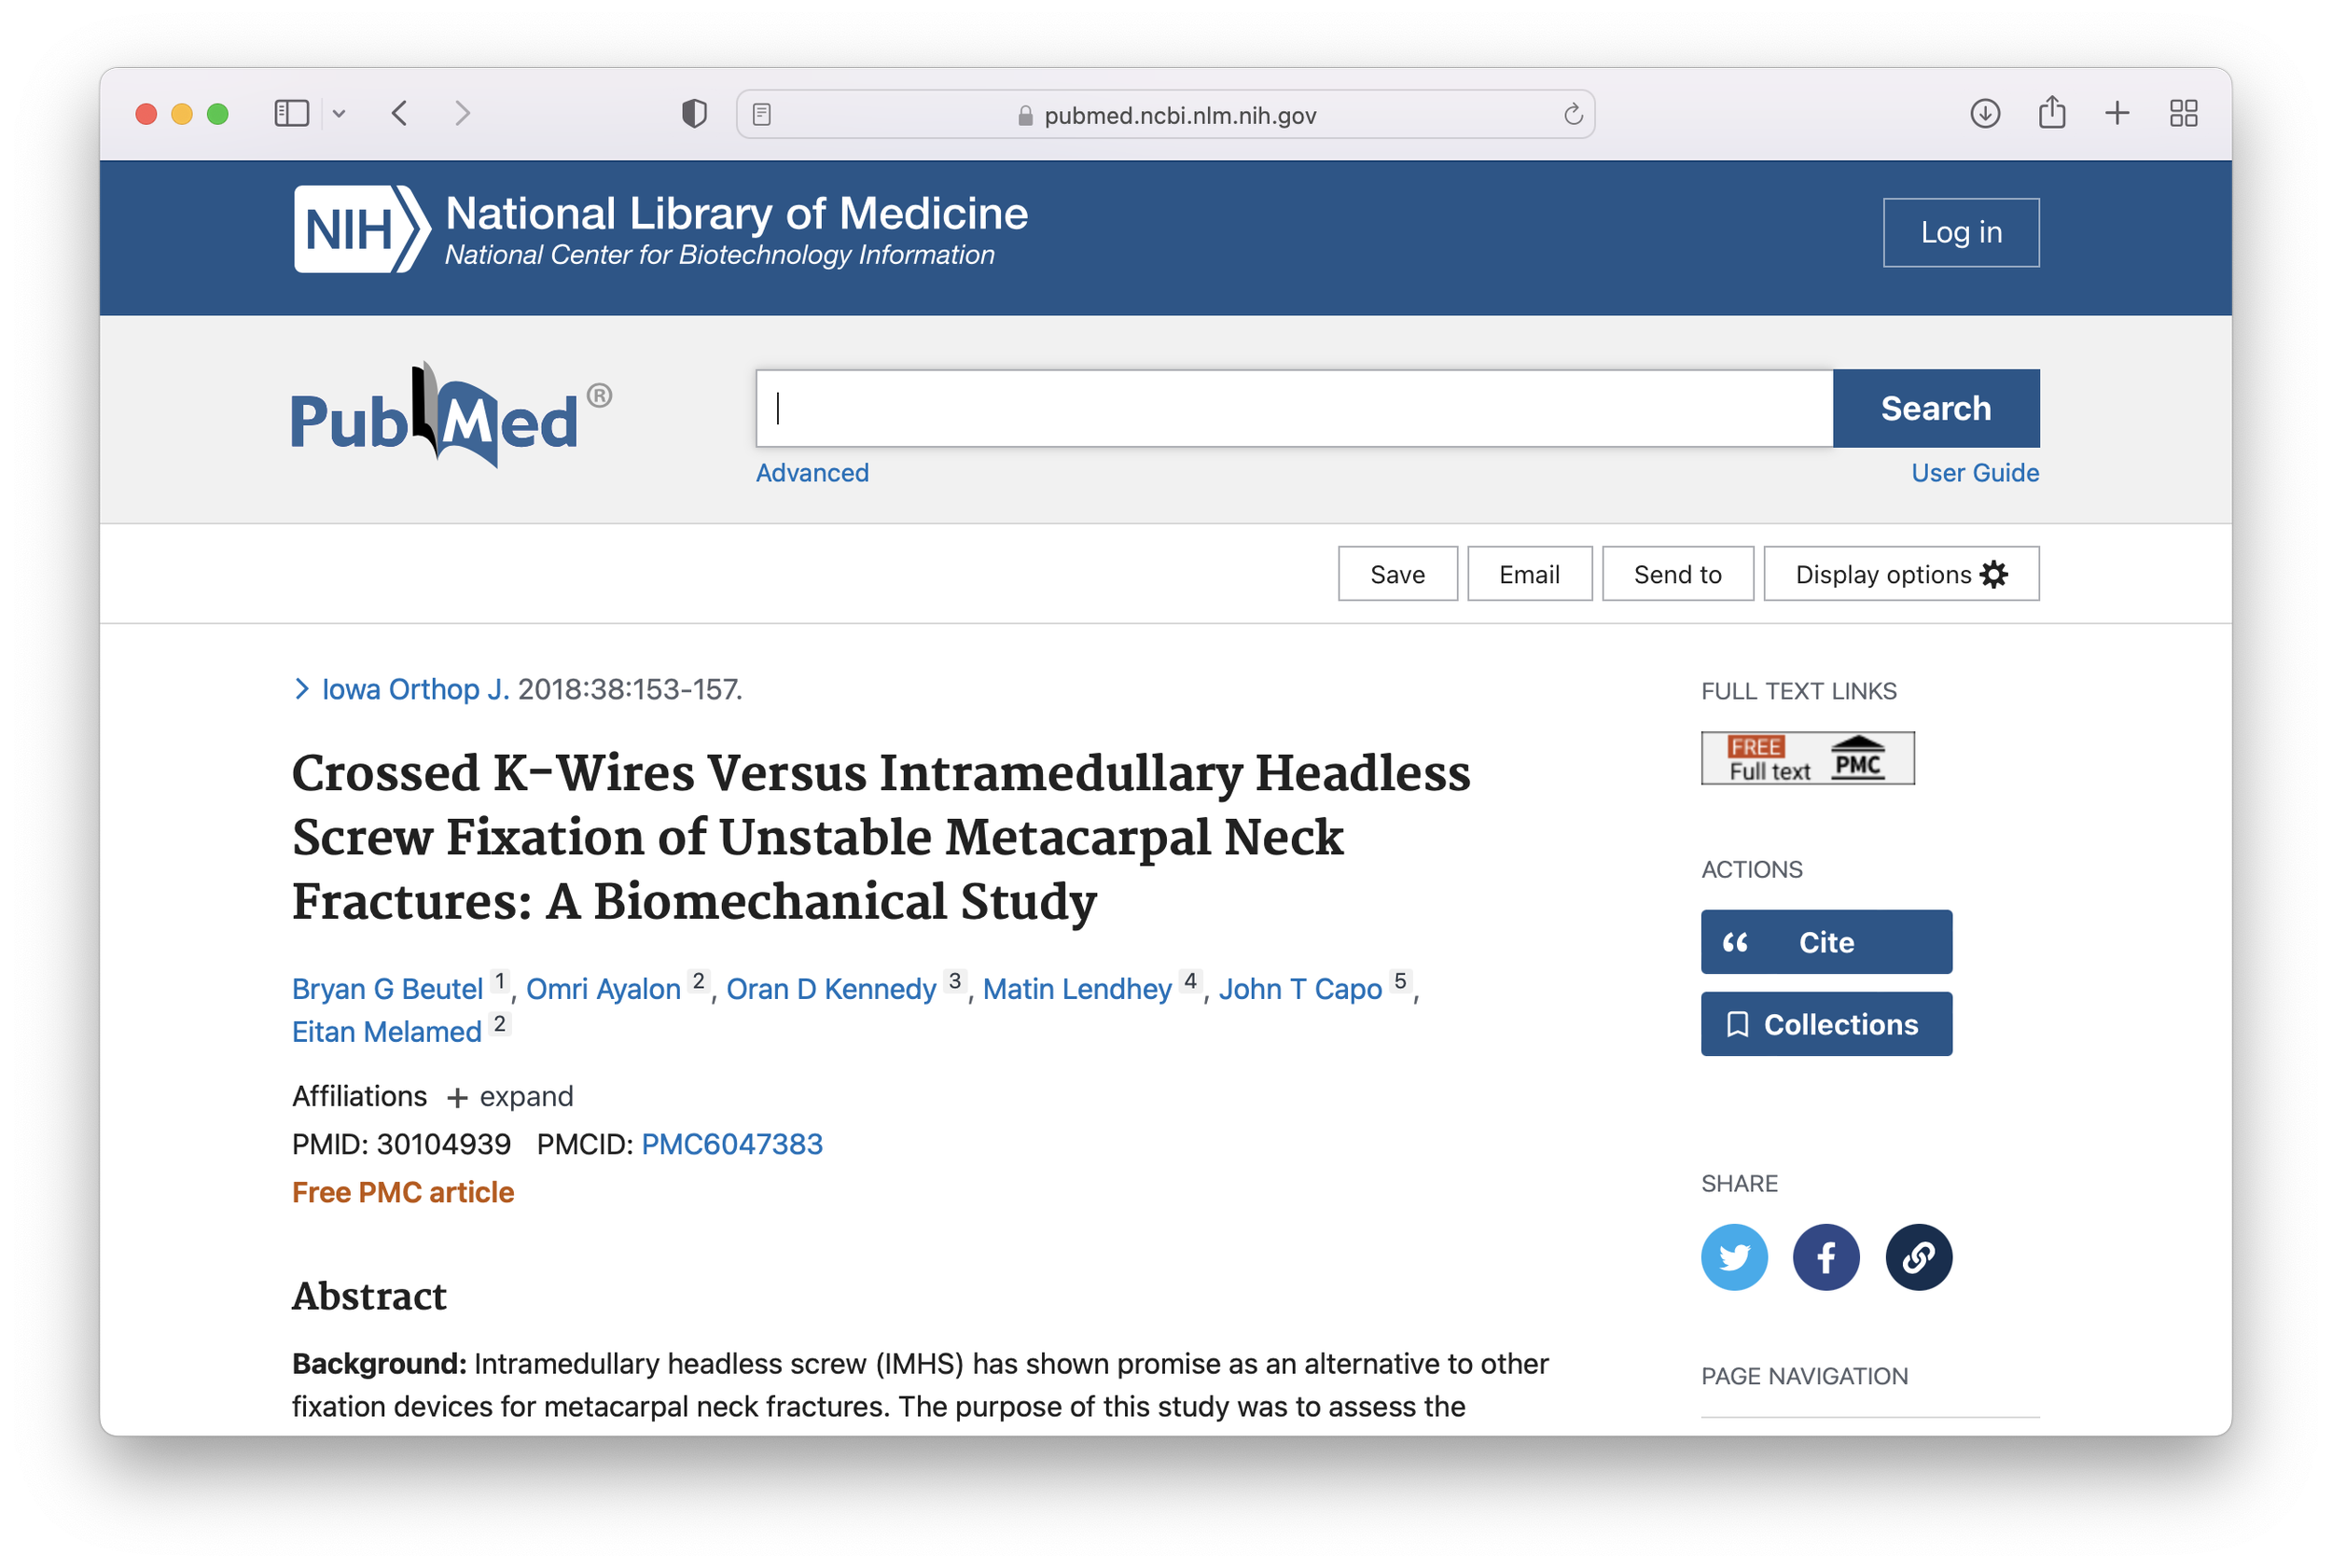
Task: Open the Send to menu
Action: (1677, 574)
